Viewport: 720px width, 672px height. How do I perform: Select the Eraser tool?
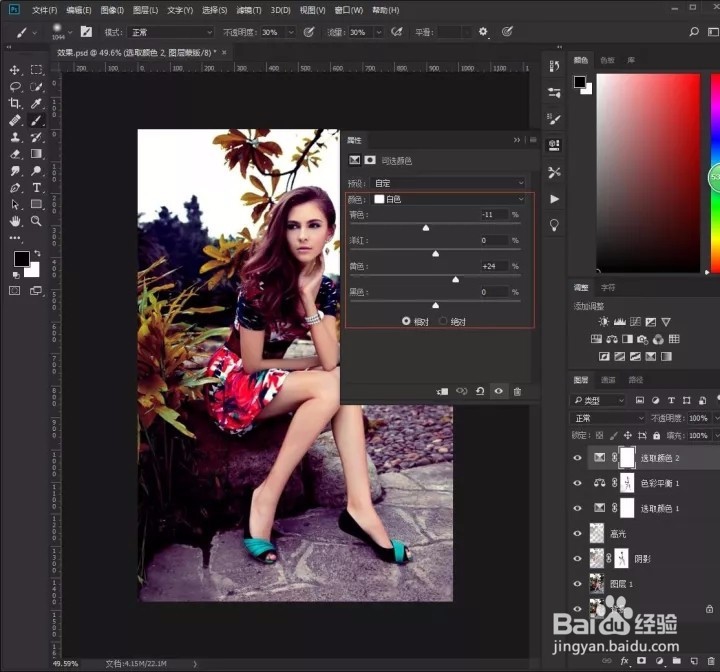point(15,154)
